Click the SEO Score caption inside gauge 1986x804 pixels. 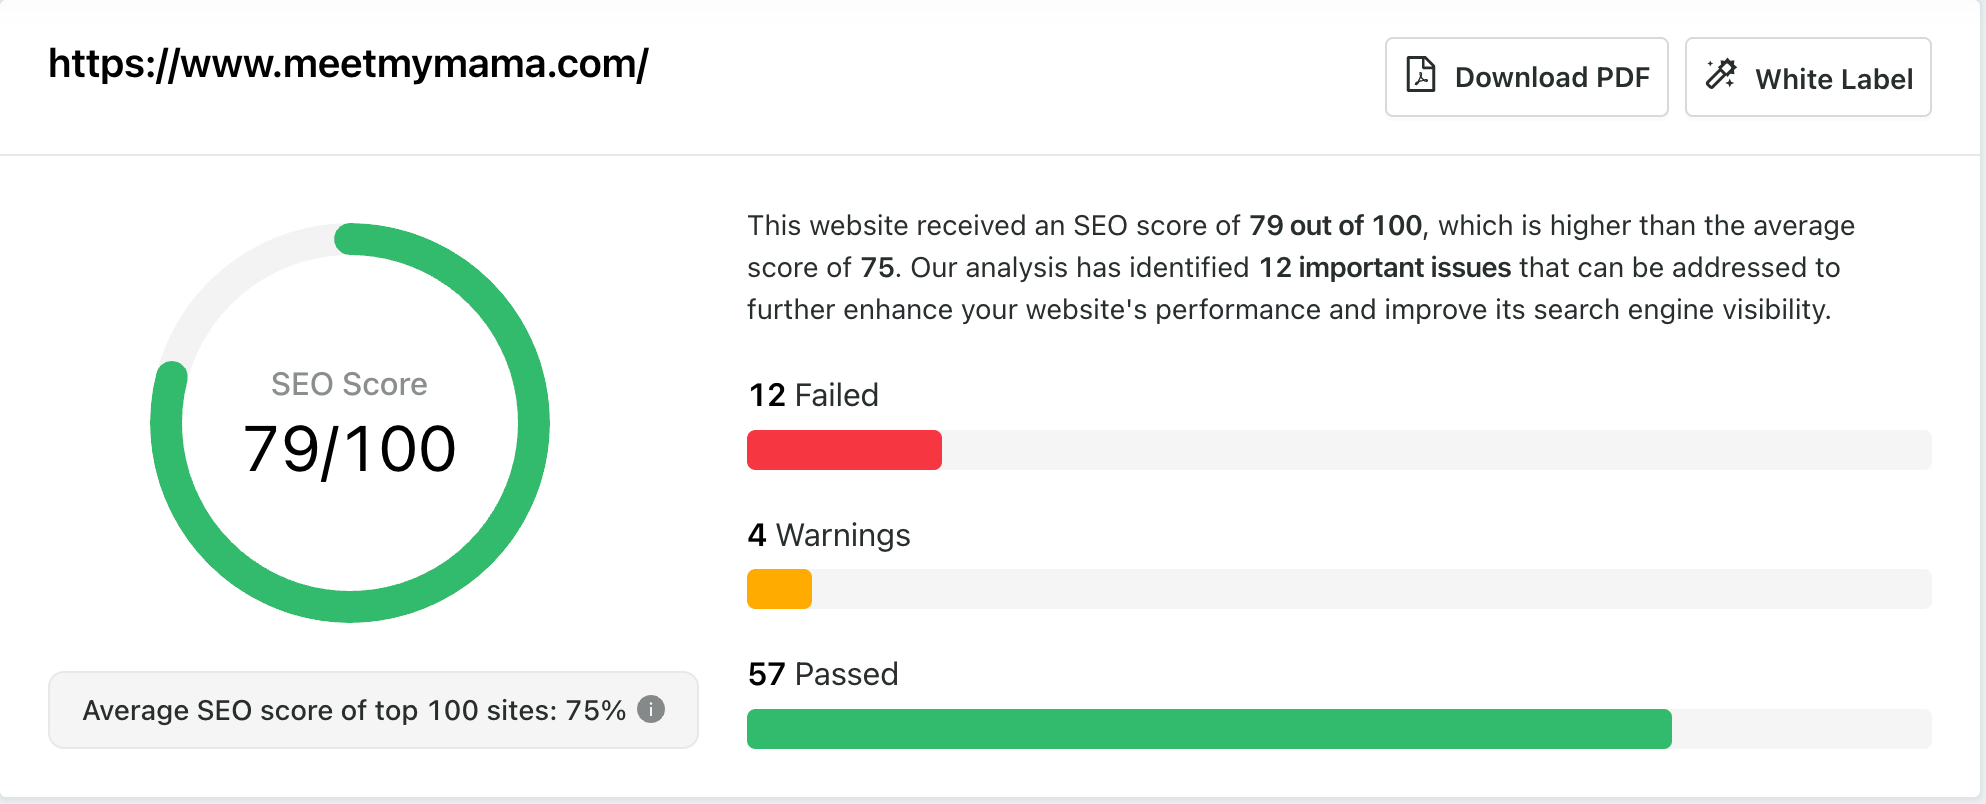[349, 384]
